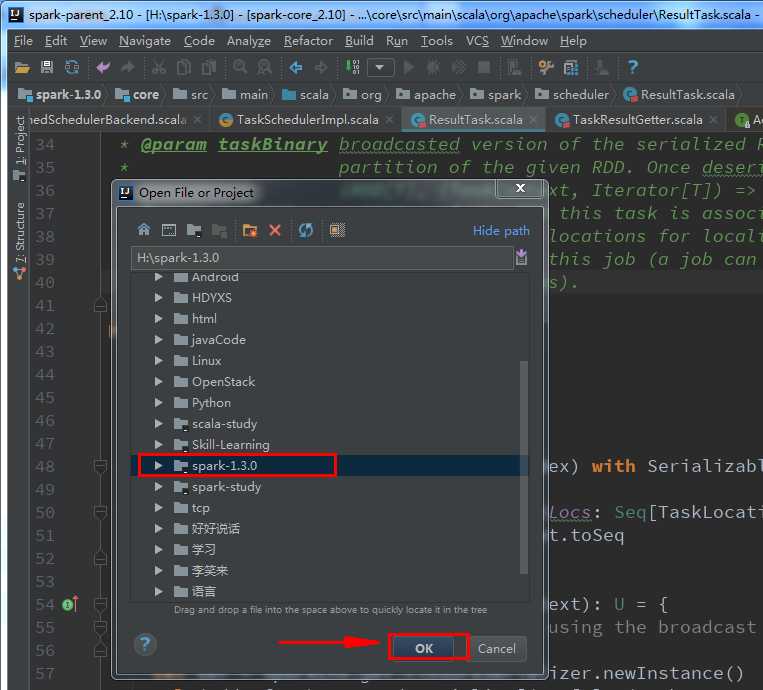The width and height of the screenshot is (763, 690).
Task: Click the Hide path link
Action: point(501,231)
